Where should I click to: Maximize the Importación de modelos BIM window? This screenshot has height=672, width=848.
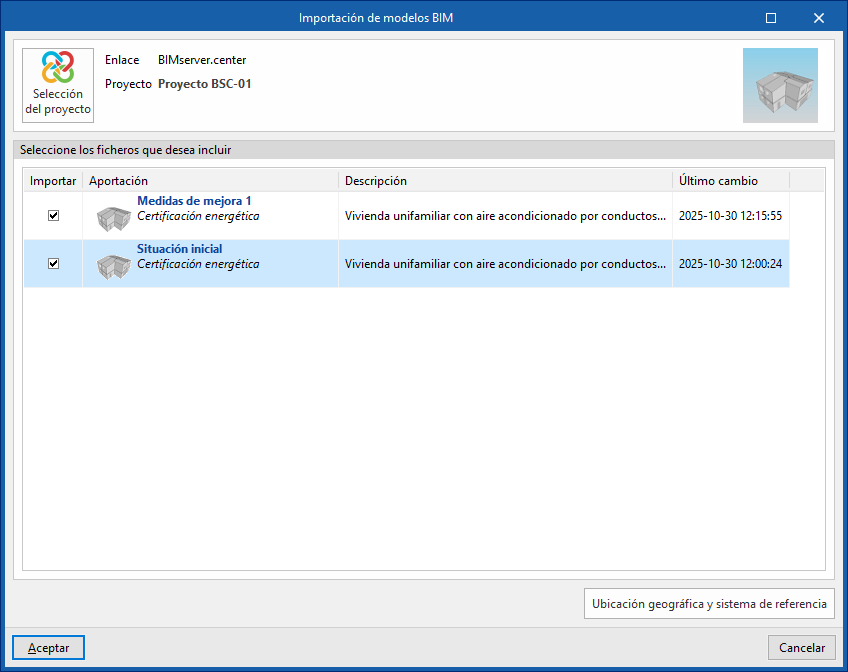click(x=771, y=18)
